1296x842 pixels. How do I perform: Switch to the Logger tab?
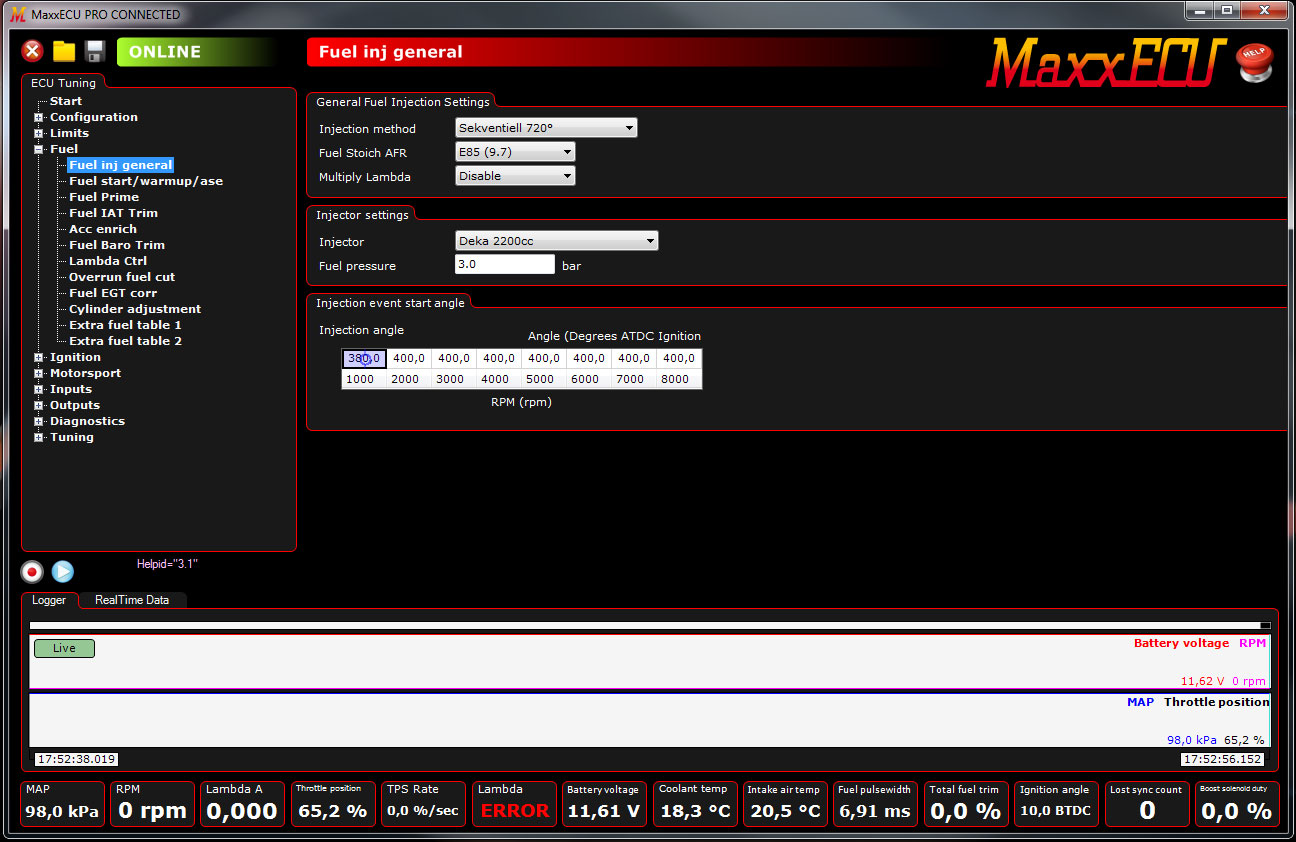pos(49,600)
